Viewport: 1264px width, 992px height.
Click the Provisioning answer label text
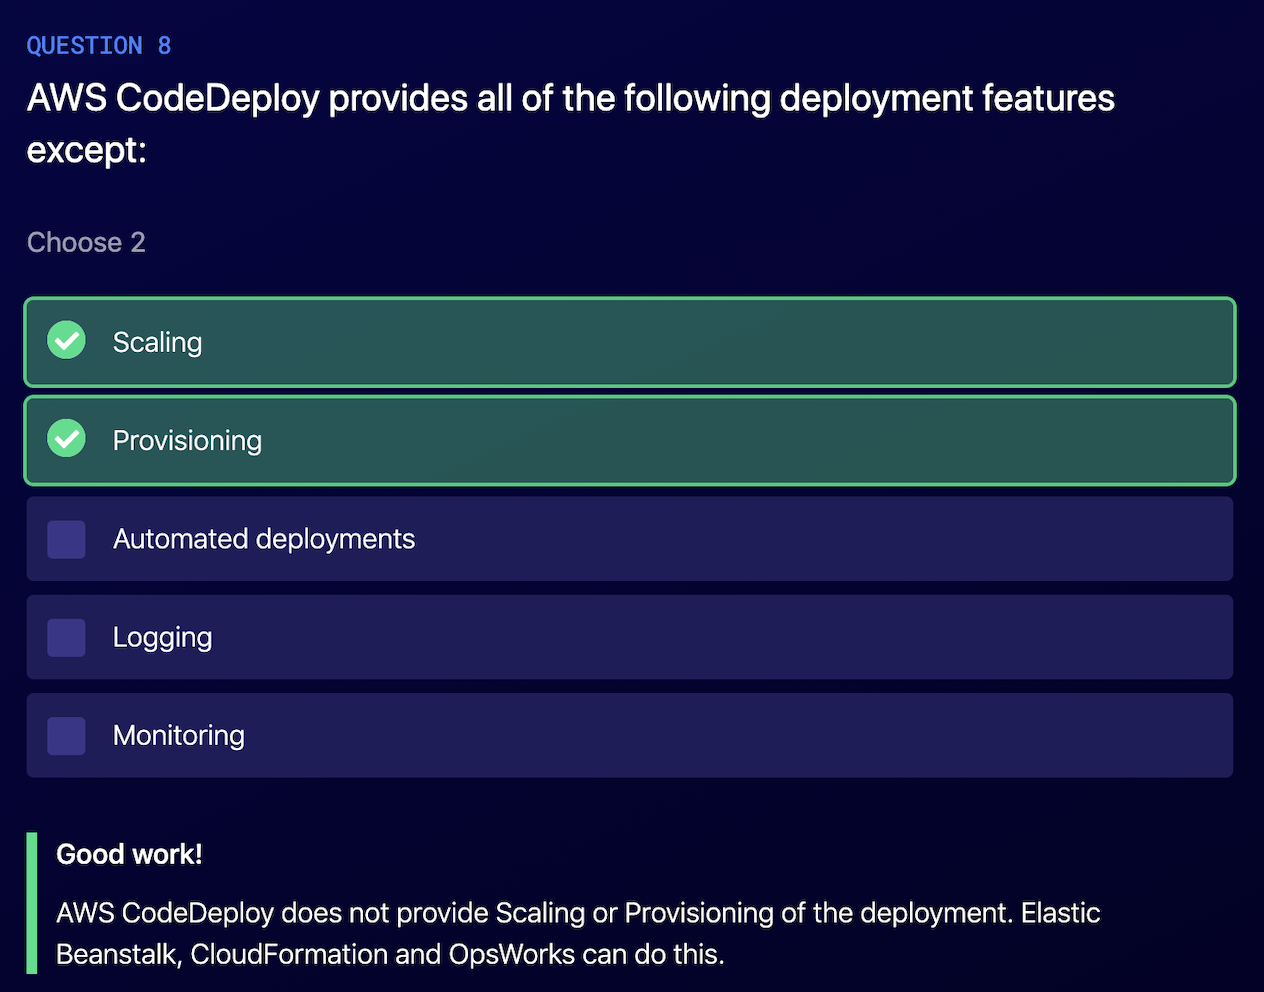coord(187,440)
